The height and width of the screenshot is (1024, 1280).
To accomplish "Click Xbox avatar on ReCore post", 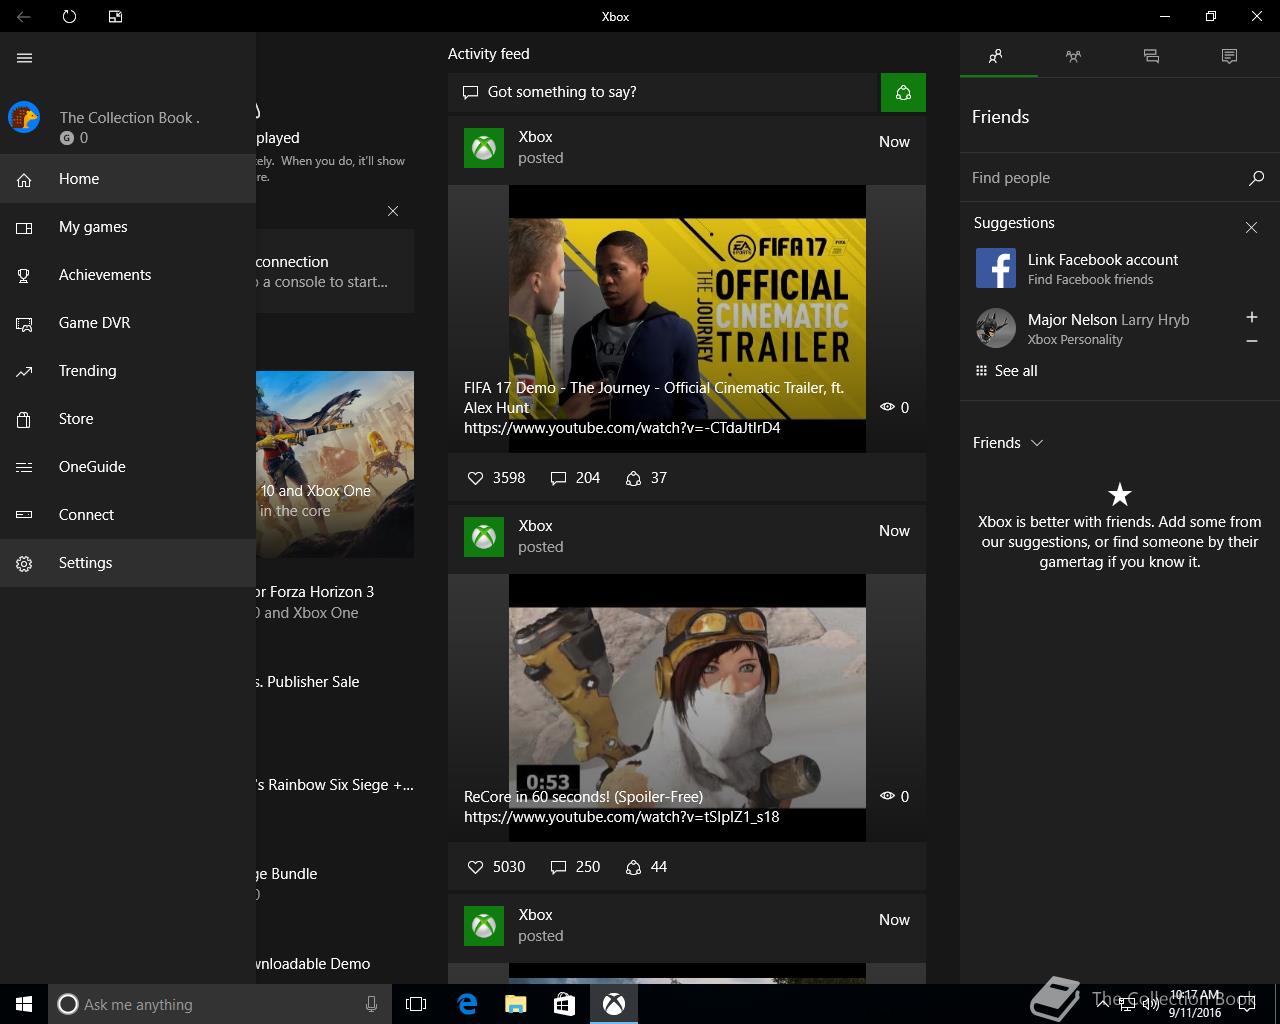I will coord(484,537).
